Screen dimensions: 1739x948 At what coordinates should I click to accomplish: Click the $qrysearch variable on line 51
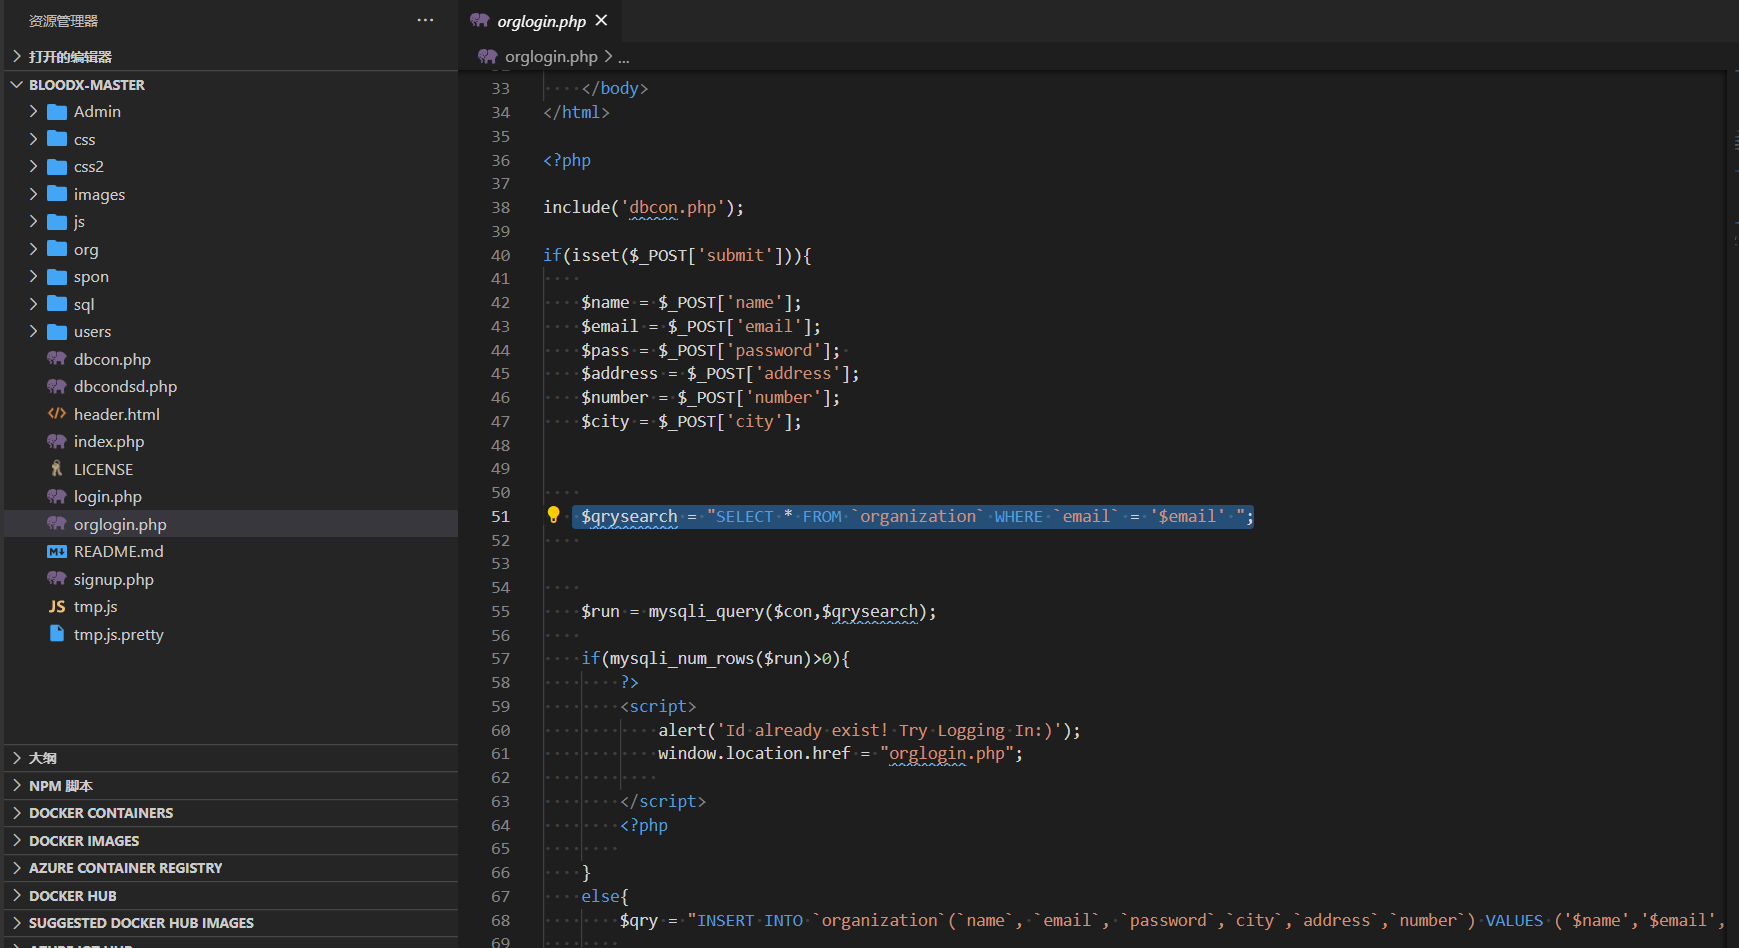point(629,516)
